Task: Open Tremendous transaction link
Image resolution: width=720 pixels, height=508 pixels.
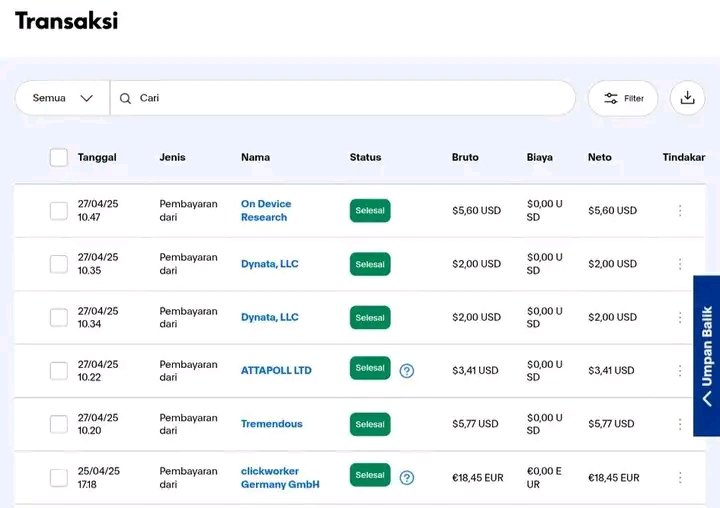Action: 271,424
